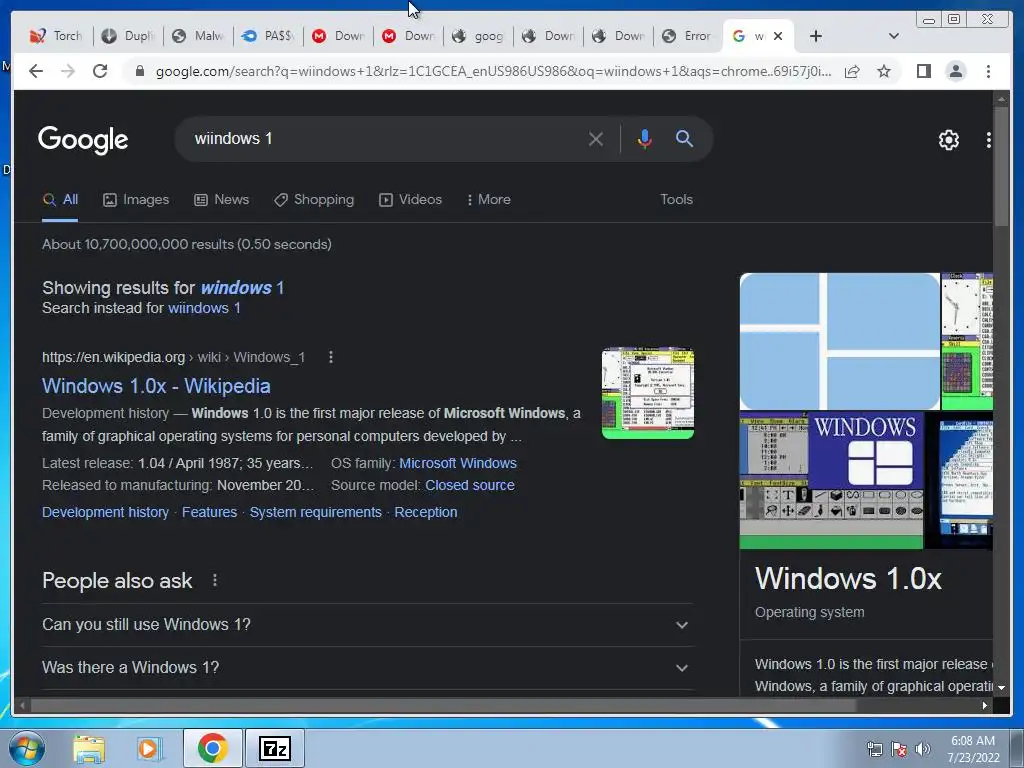Switch to the goog tab
1024x768 pixels.
pyautogui.click(x=479, y=36)
